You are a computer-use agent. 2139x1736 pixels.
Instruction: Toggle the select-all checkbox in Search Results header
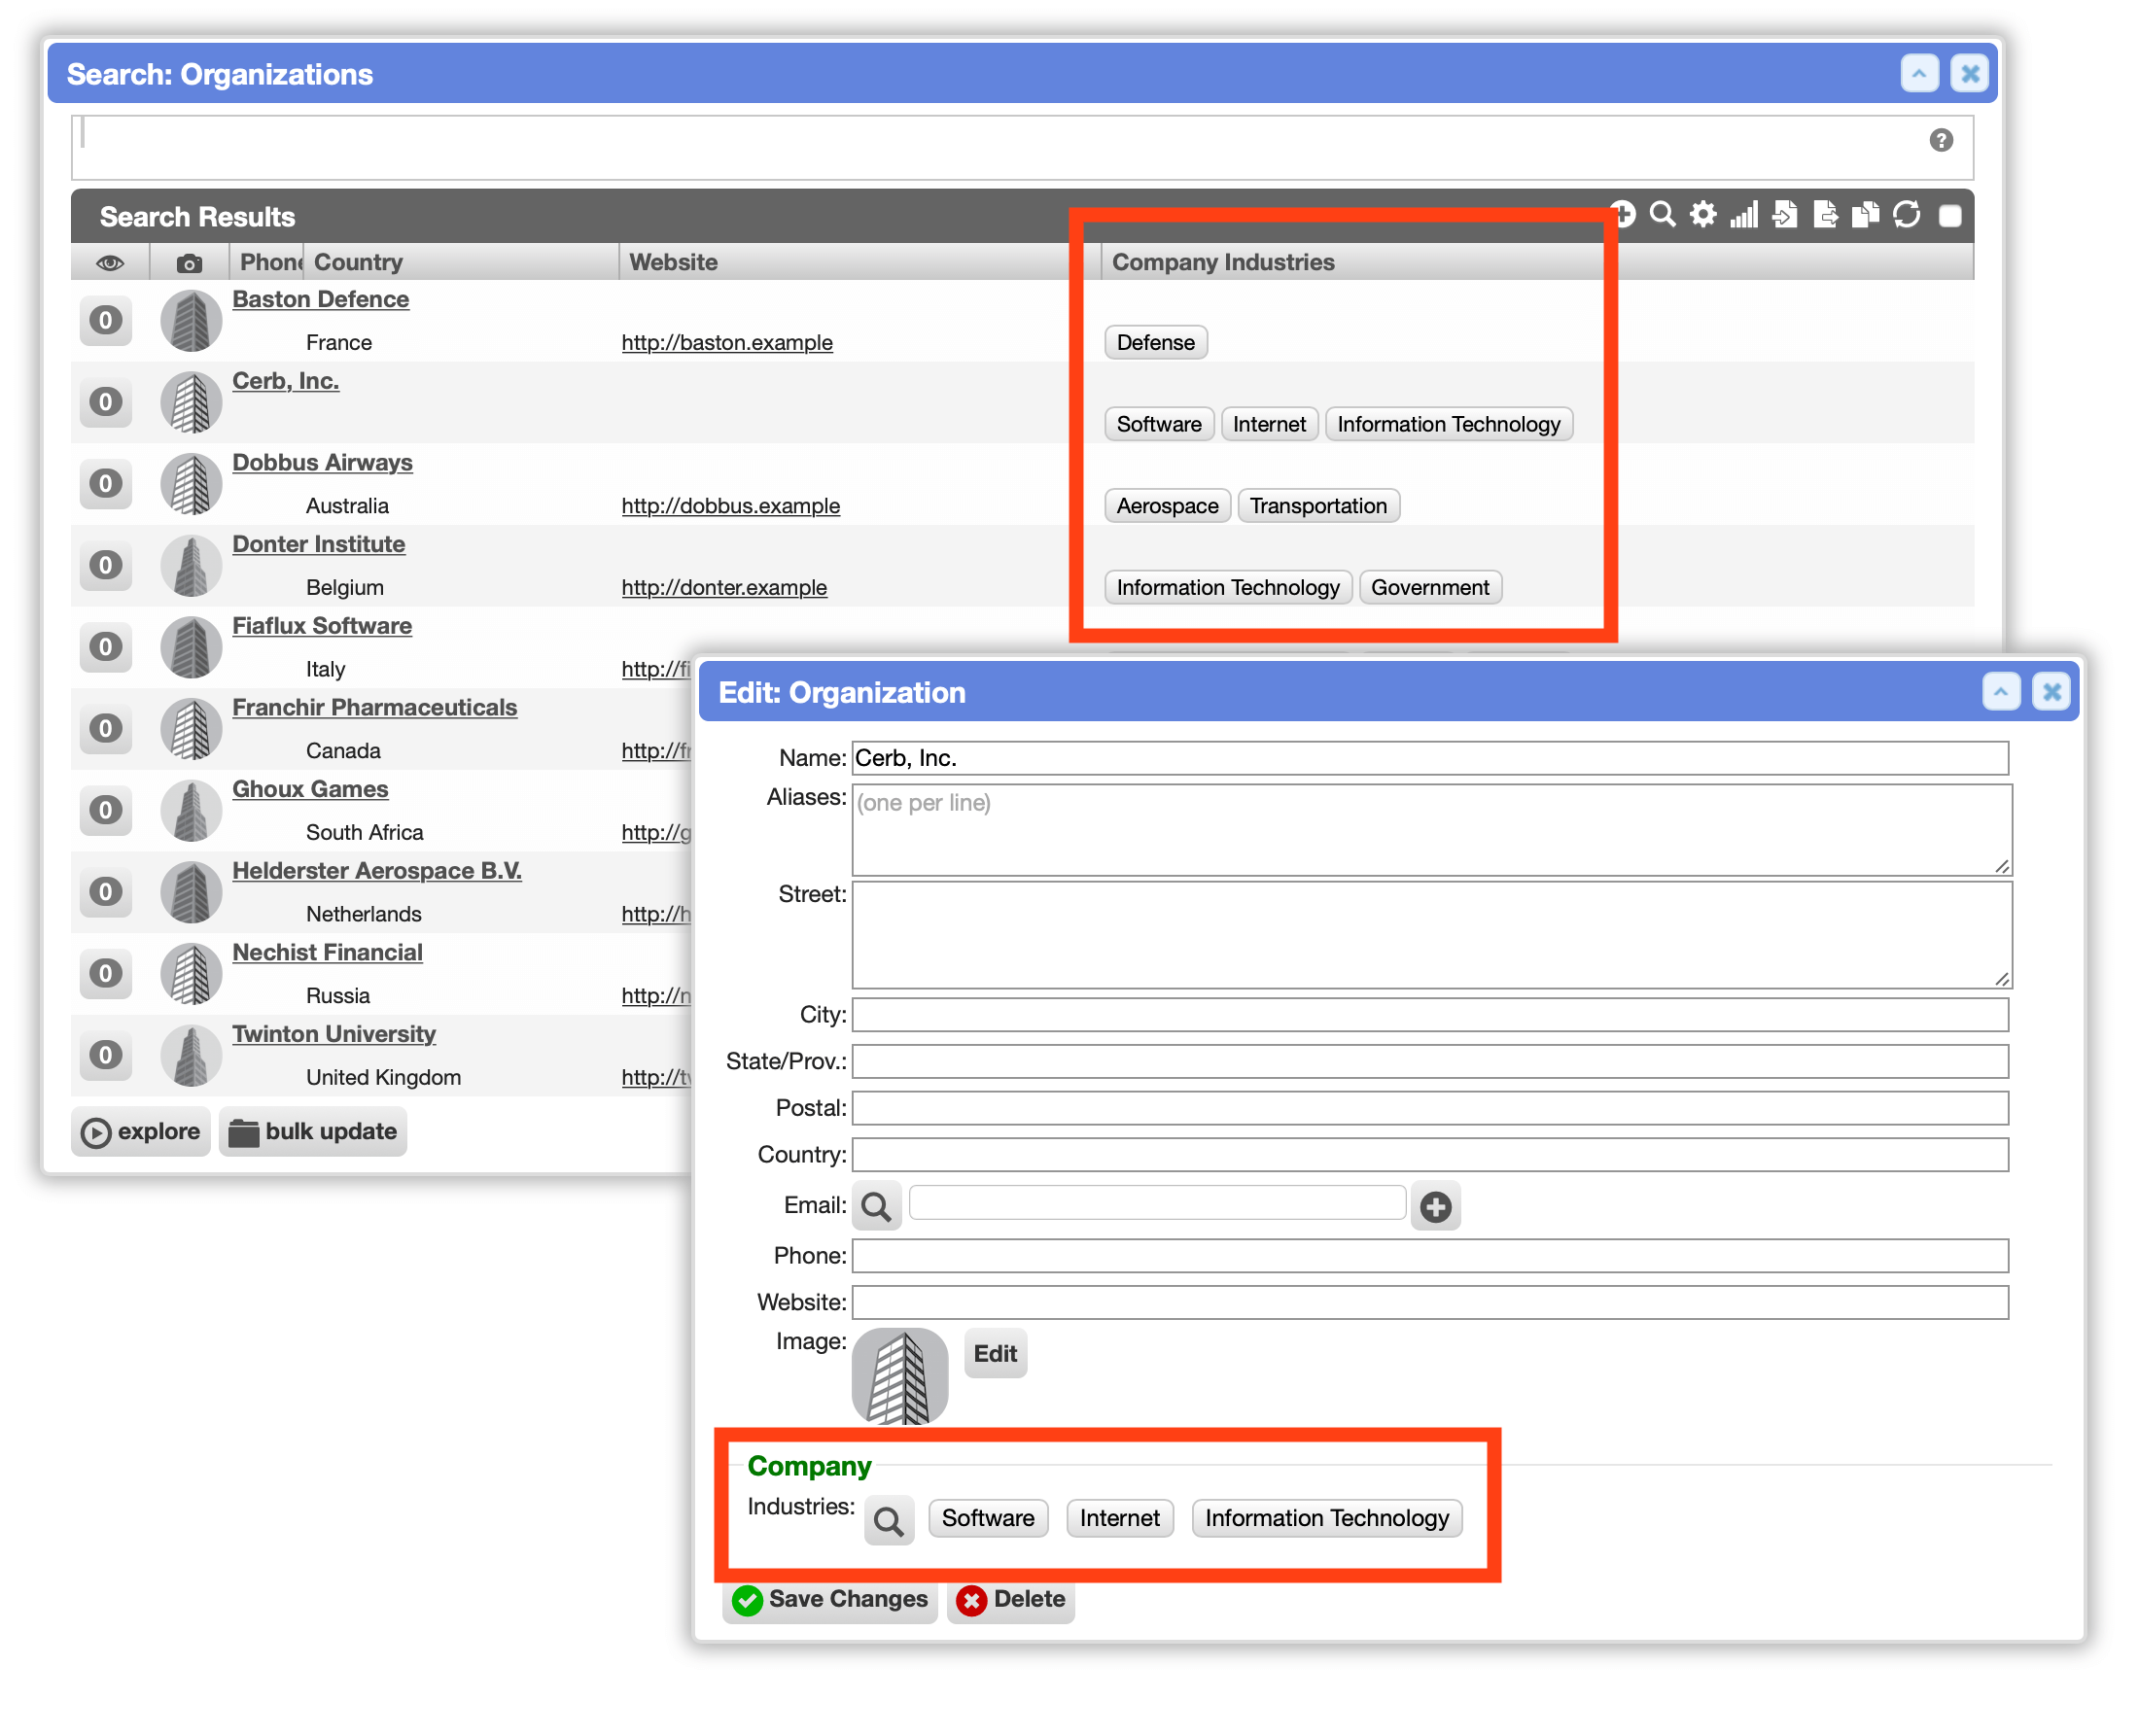[x=1951, y=216]
